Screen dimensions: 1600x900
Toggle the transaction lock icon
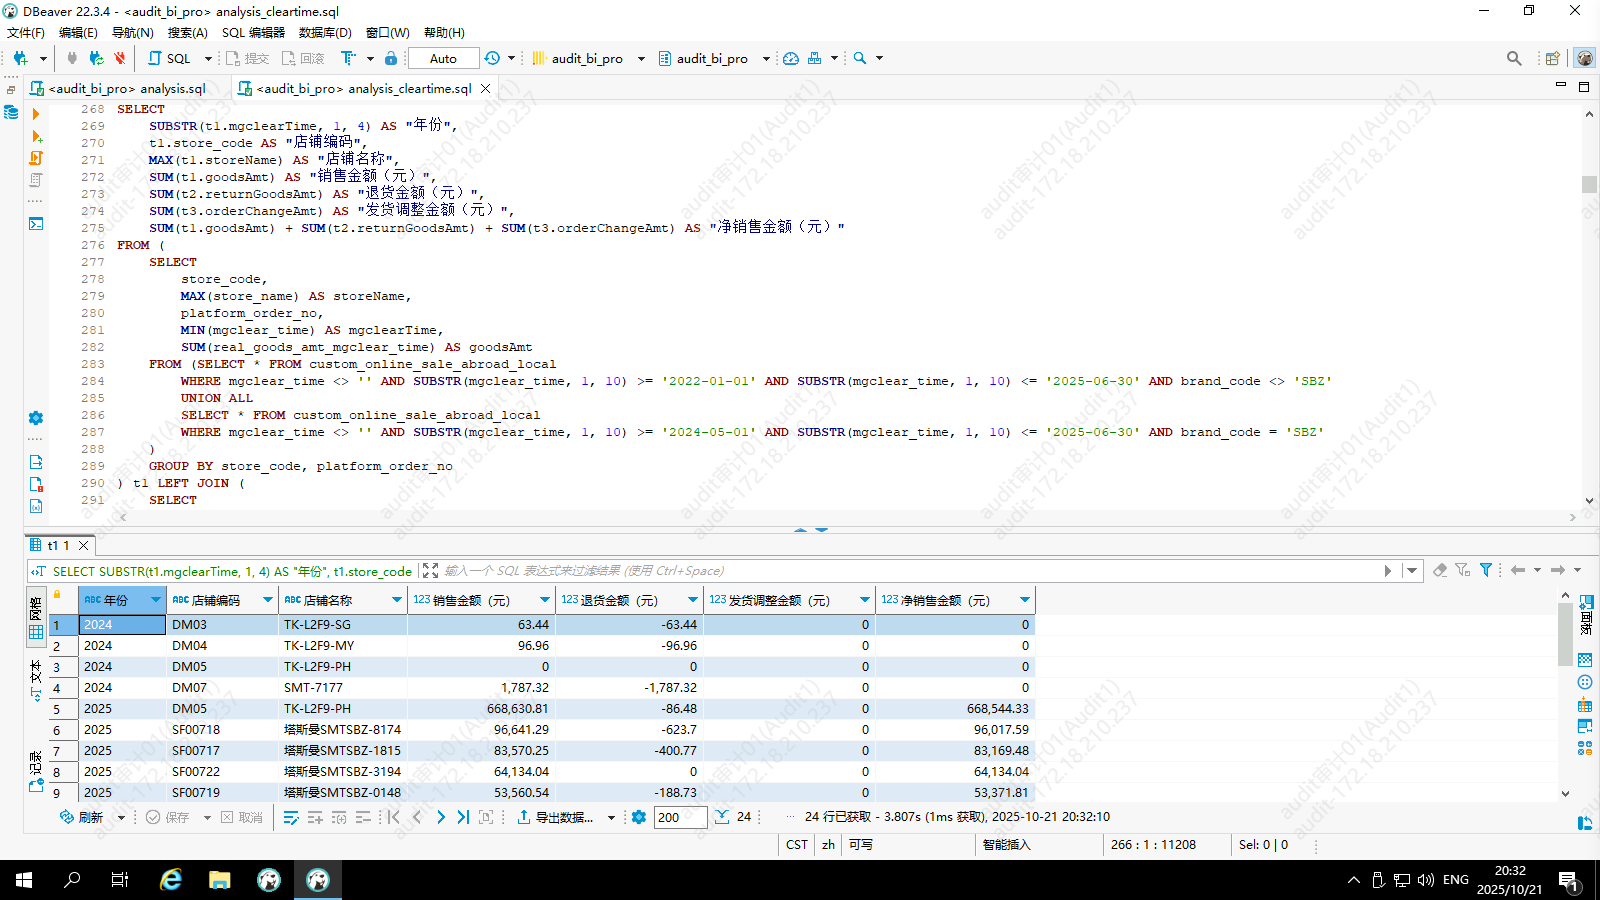[x=391, y=58]
